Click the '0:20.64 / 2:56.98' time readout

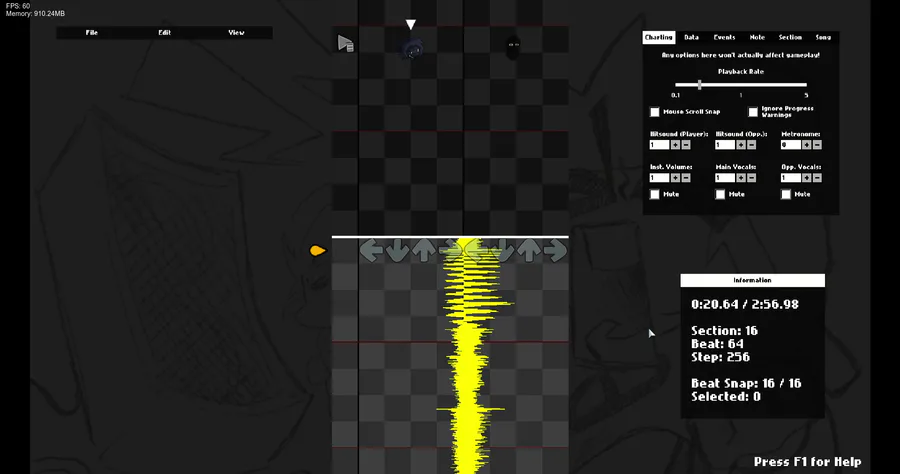pyautogui.click(x=744, y=305)
